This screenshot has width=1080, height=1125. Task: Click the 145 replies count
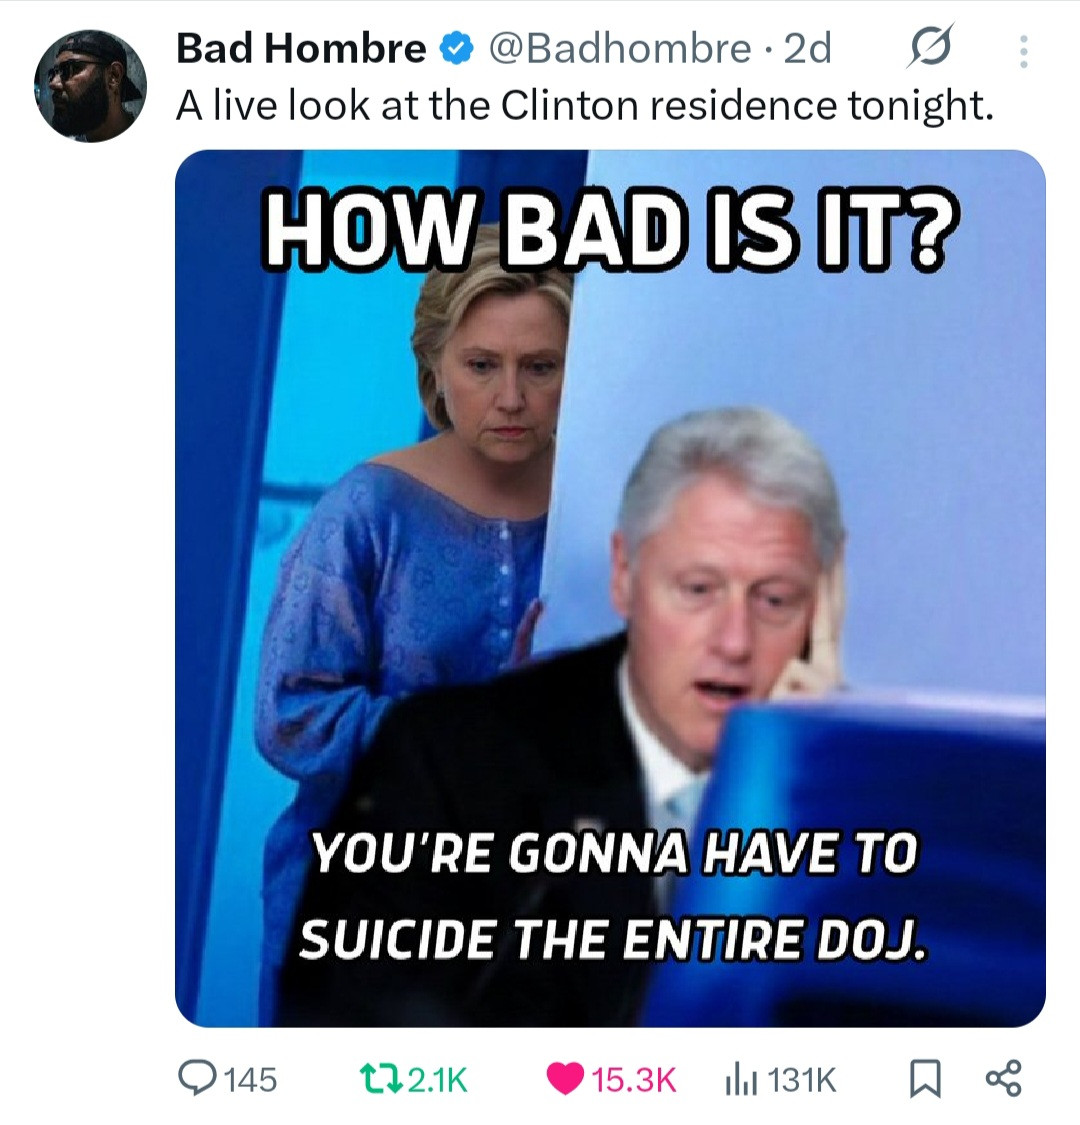pos(251,1080)
